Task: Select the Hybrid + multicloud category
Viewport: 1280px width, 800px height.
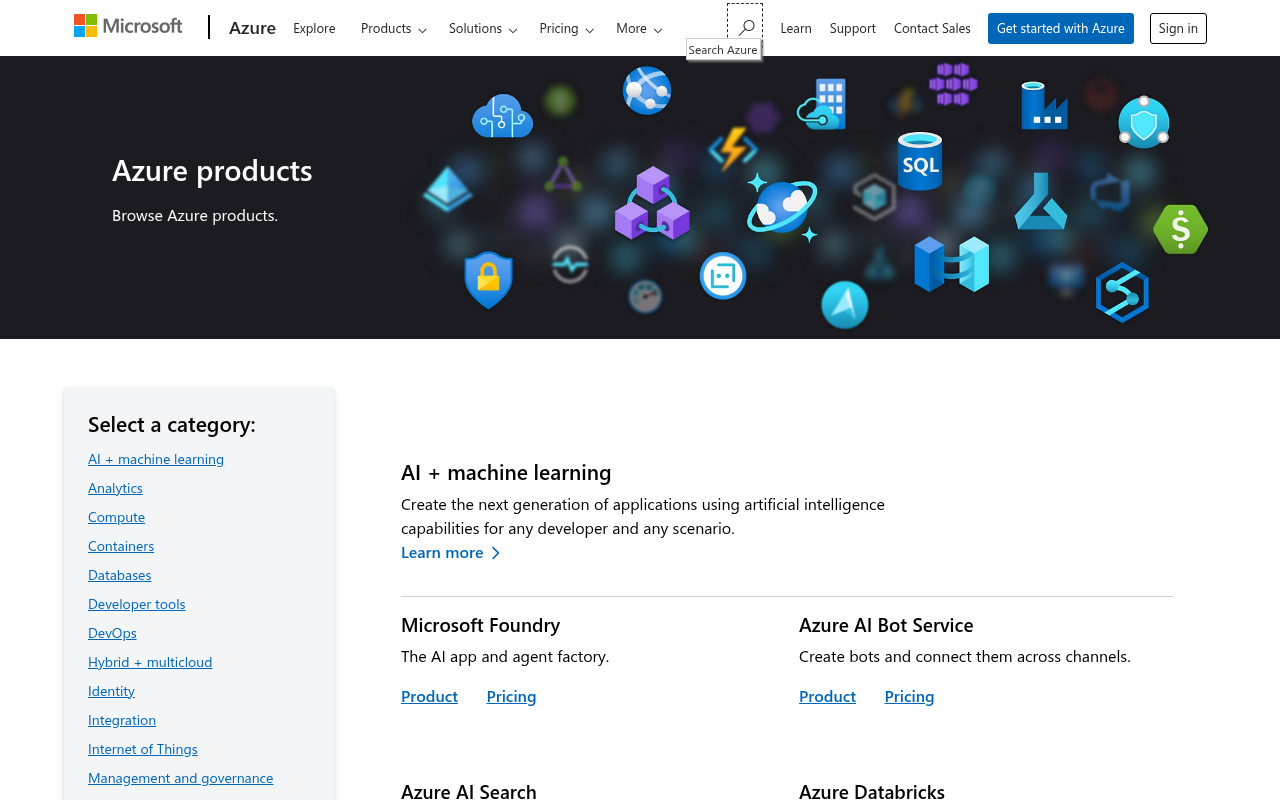Action: click(x=150, y=662)
